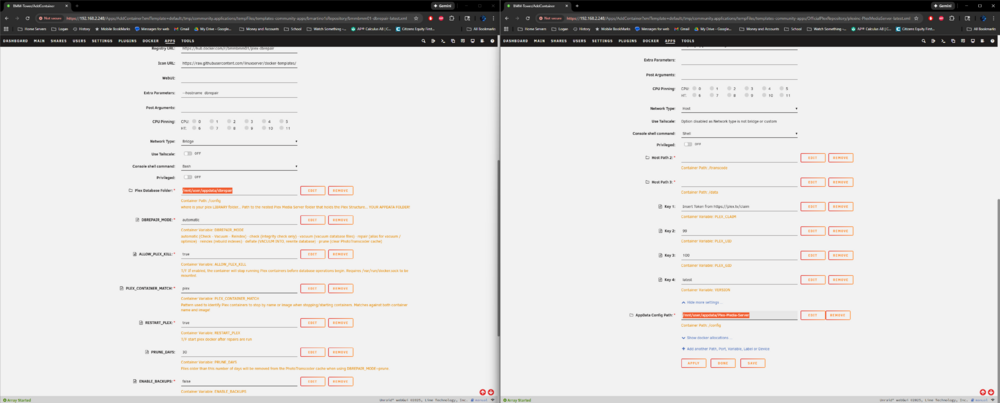This screenshot has width=1000, height=403.
Task: Click EDIT beside Plex Database Folder
Action: tap(312, 191)
